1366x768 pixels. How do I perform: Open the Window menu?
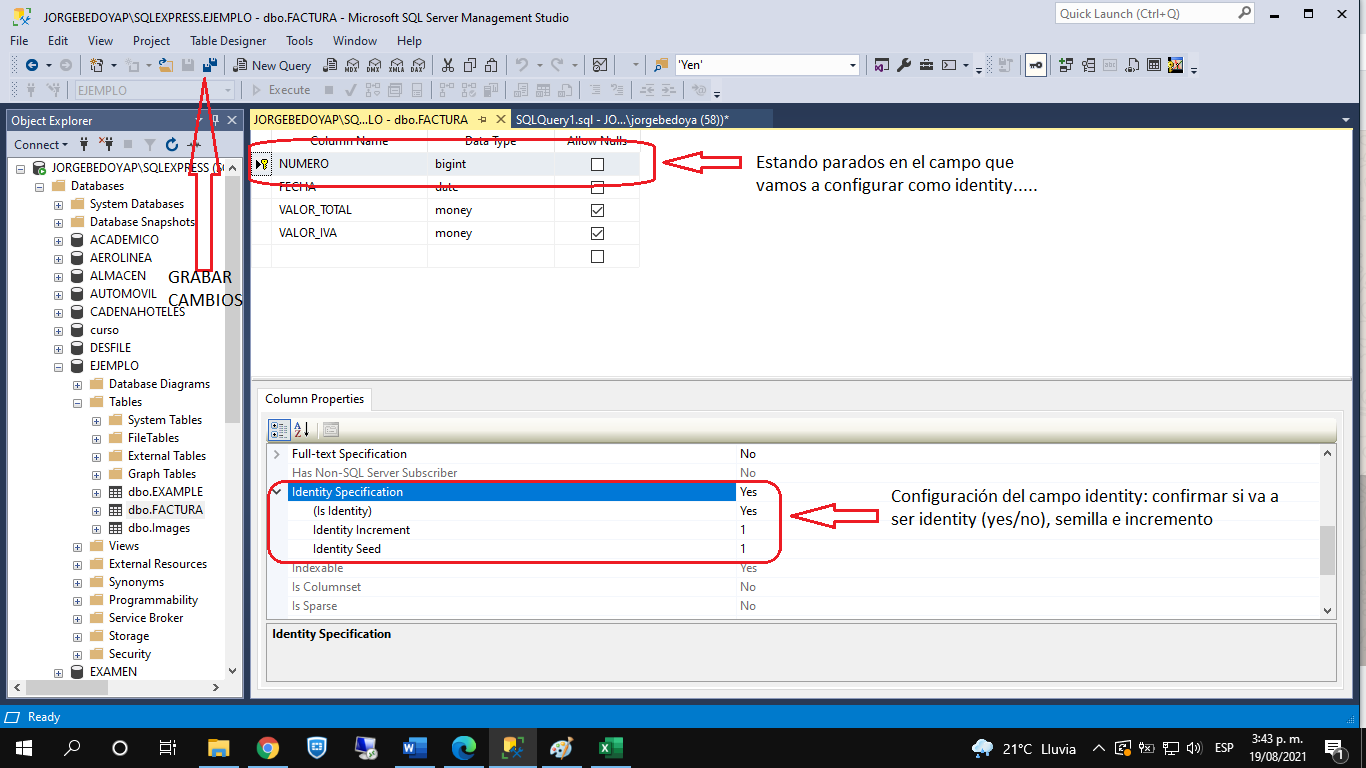(x=355, y=41)
